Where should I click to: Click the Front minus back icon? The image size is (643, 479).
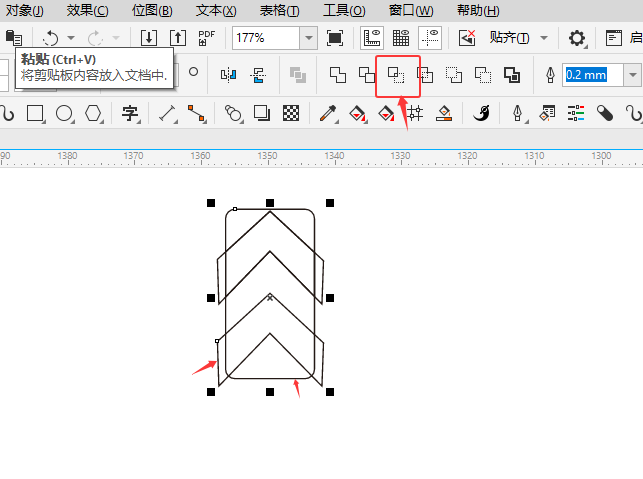pos(454,75)
